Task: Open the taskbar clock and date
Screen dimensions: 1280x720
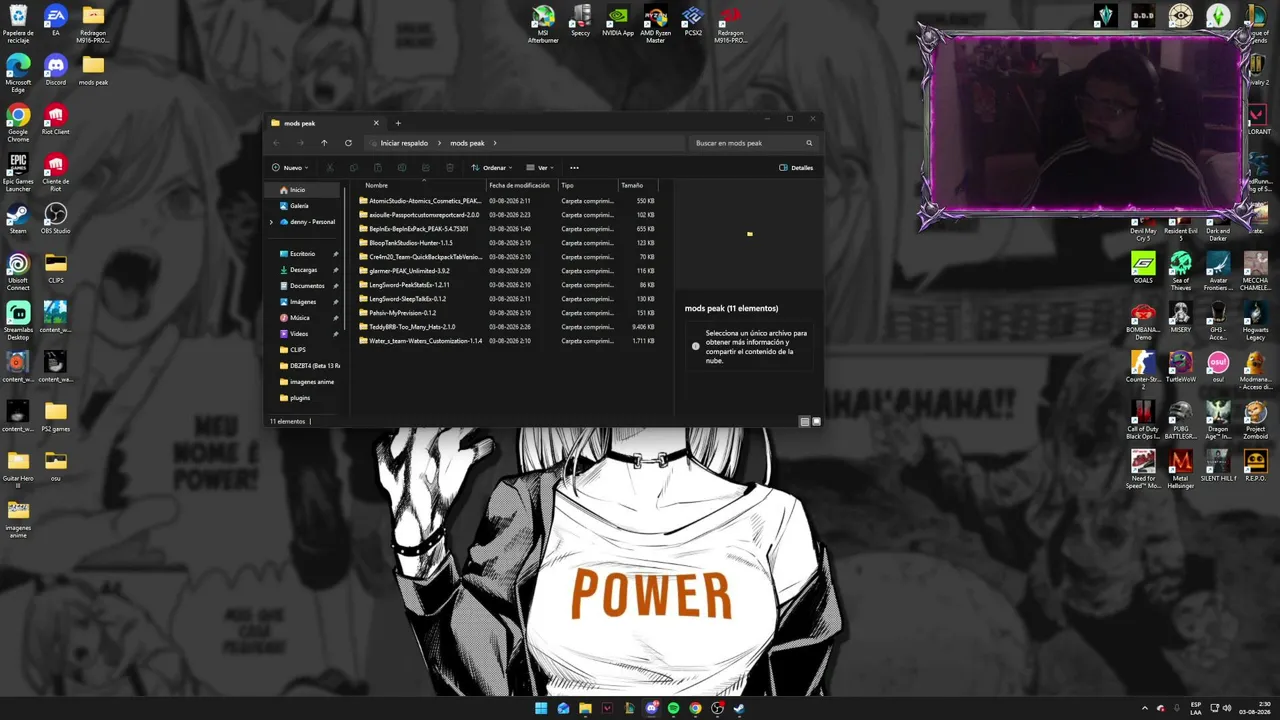Action: click(1255, 708)
